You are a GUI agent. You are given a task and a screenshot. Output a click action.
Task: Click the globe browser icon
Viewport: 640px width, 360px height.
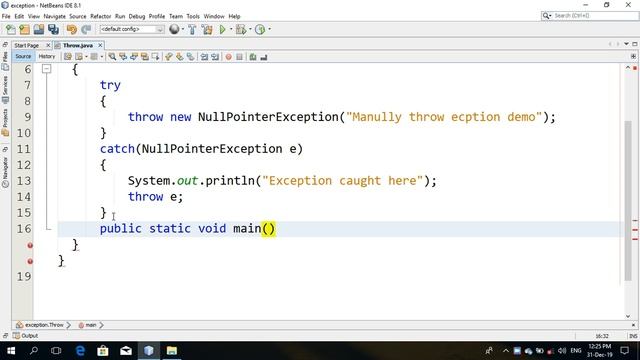pos(174,29)
